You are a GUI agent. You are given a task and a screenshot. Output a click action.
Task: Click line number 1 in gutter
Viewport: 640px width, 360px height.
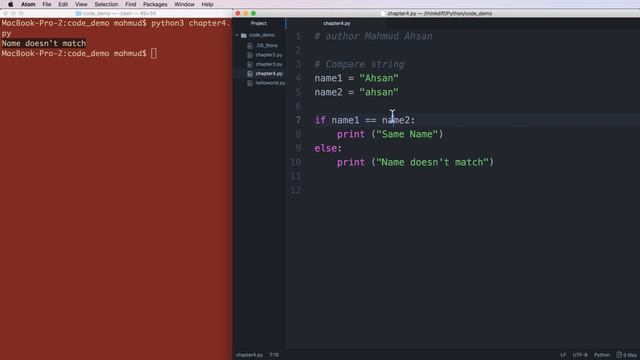[298, 36]
